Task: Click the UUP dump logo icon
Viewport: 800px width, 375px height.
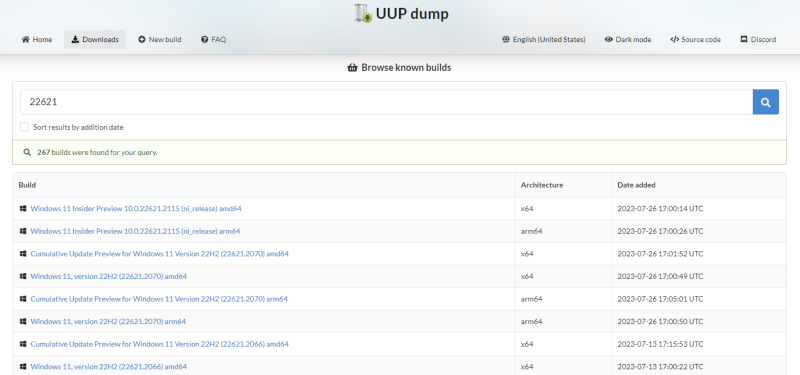Action: pyautogui.click(x=363, y=13)
